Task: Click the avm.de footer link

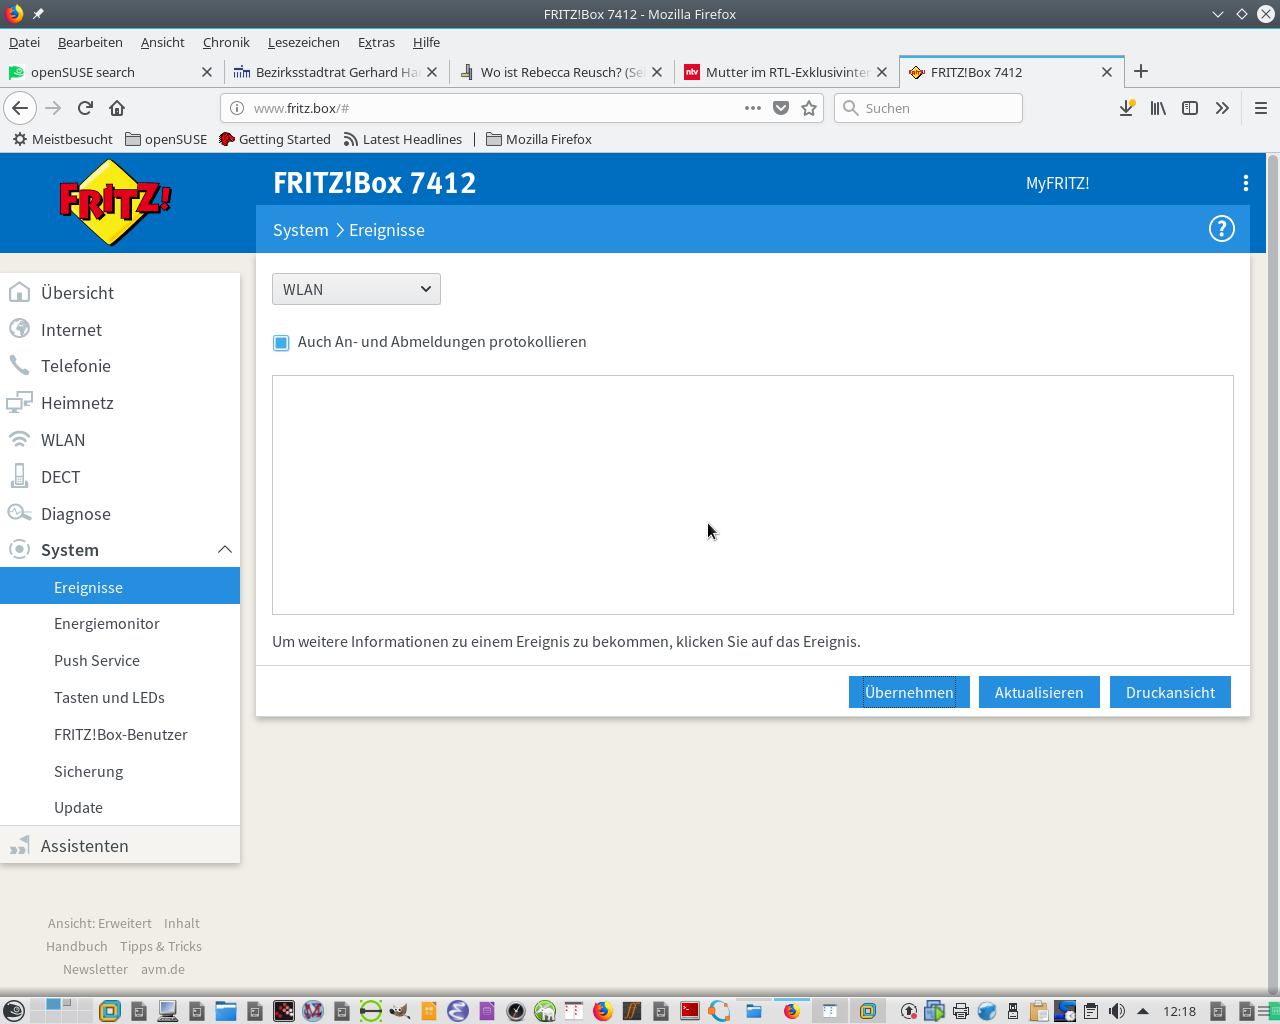Action: (163, 969)
